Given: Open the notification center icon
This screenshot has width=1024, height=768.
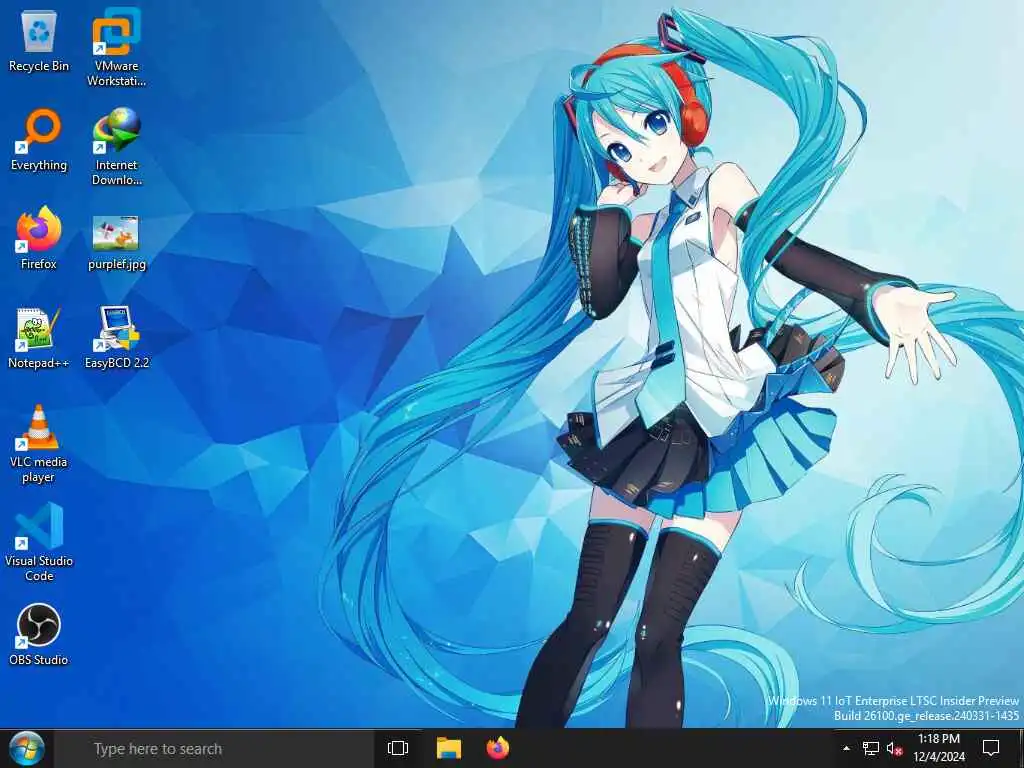Looking at the screenshot, I should tap(991, 748).
